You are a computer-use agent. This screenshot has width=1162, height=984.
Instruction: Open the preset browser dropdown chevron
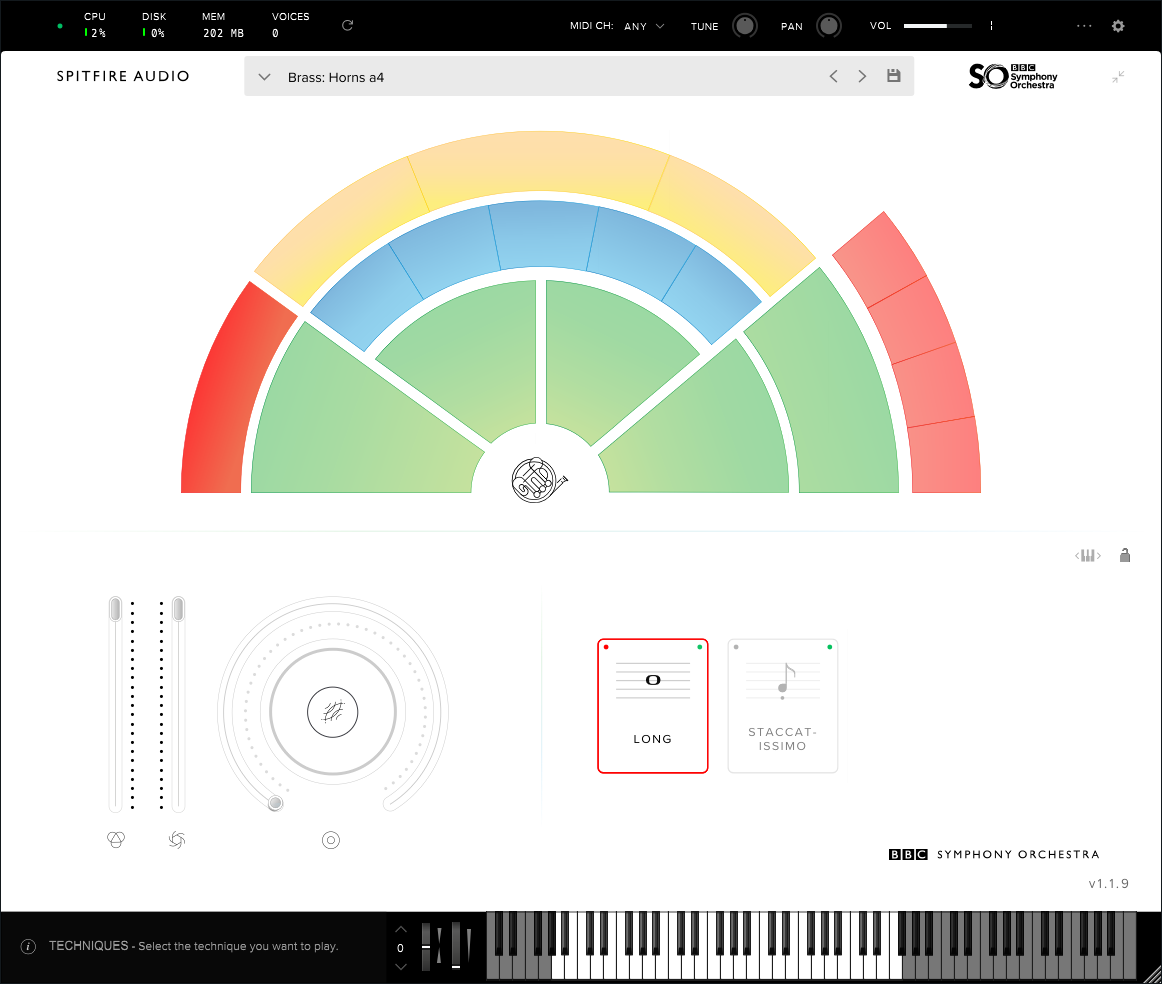click(264, 77)
